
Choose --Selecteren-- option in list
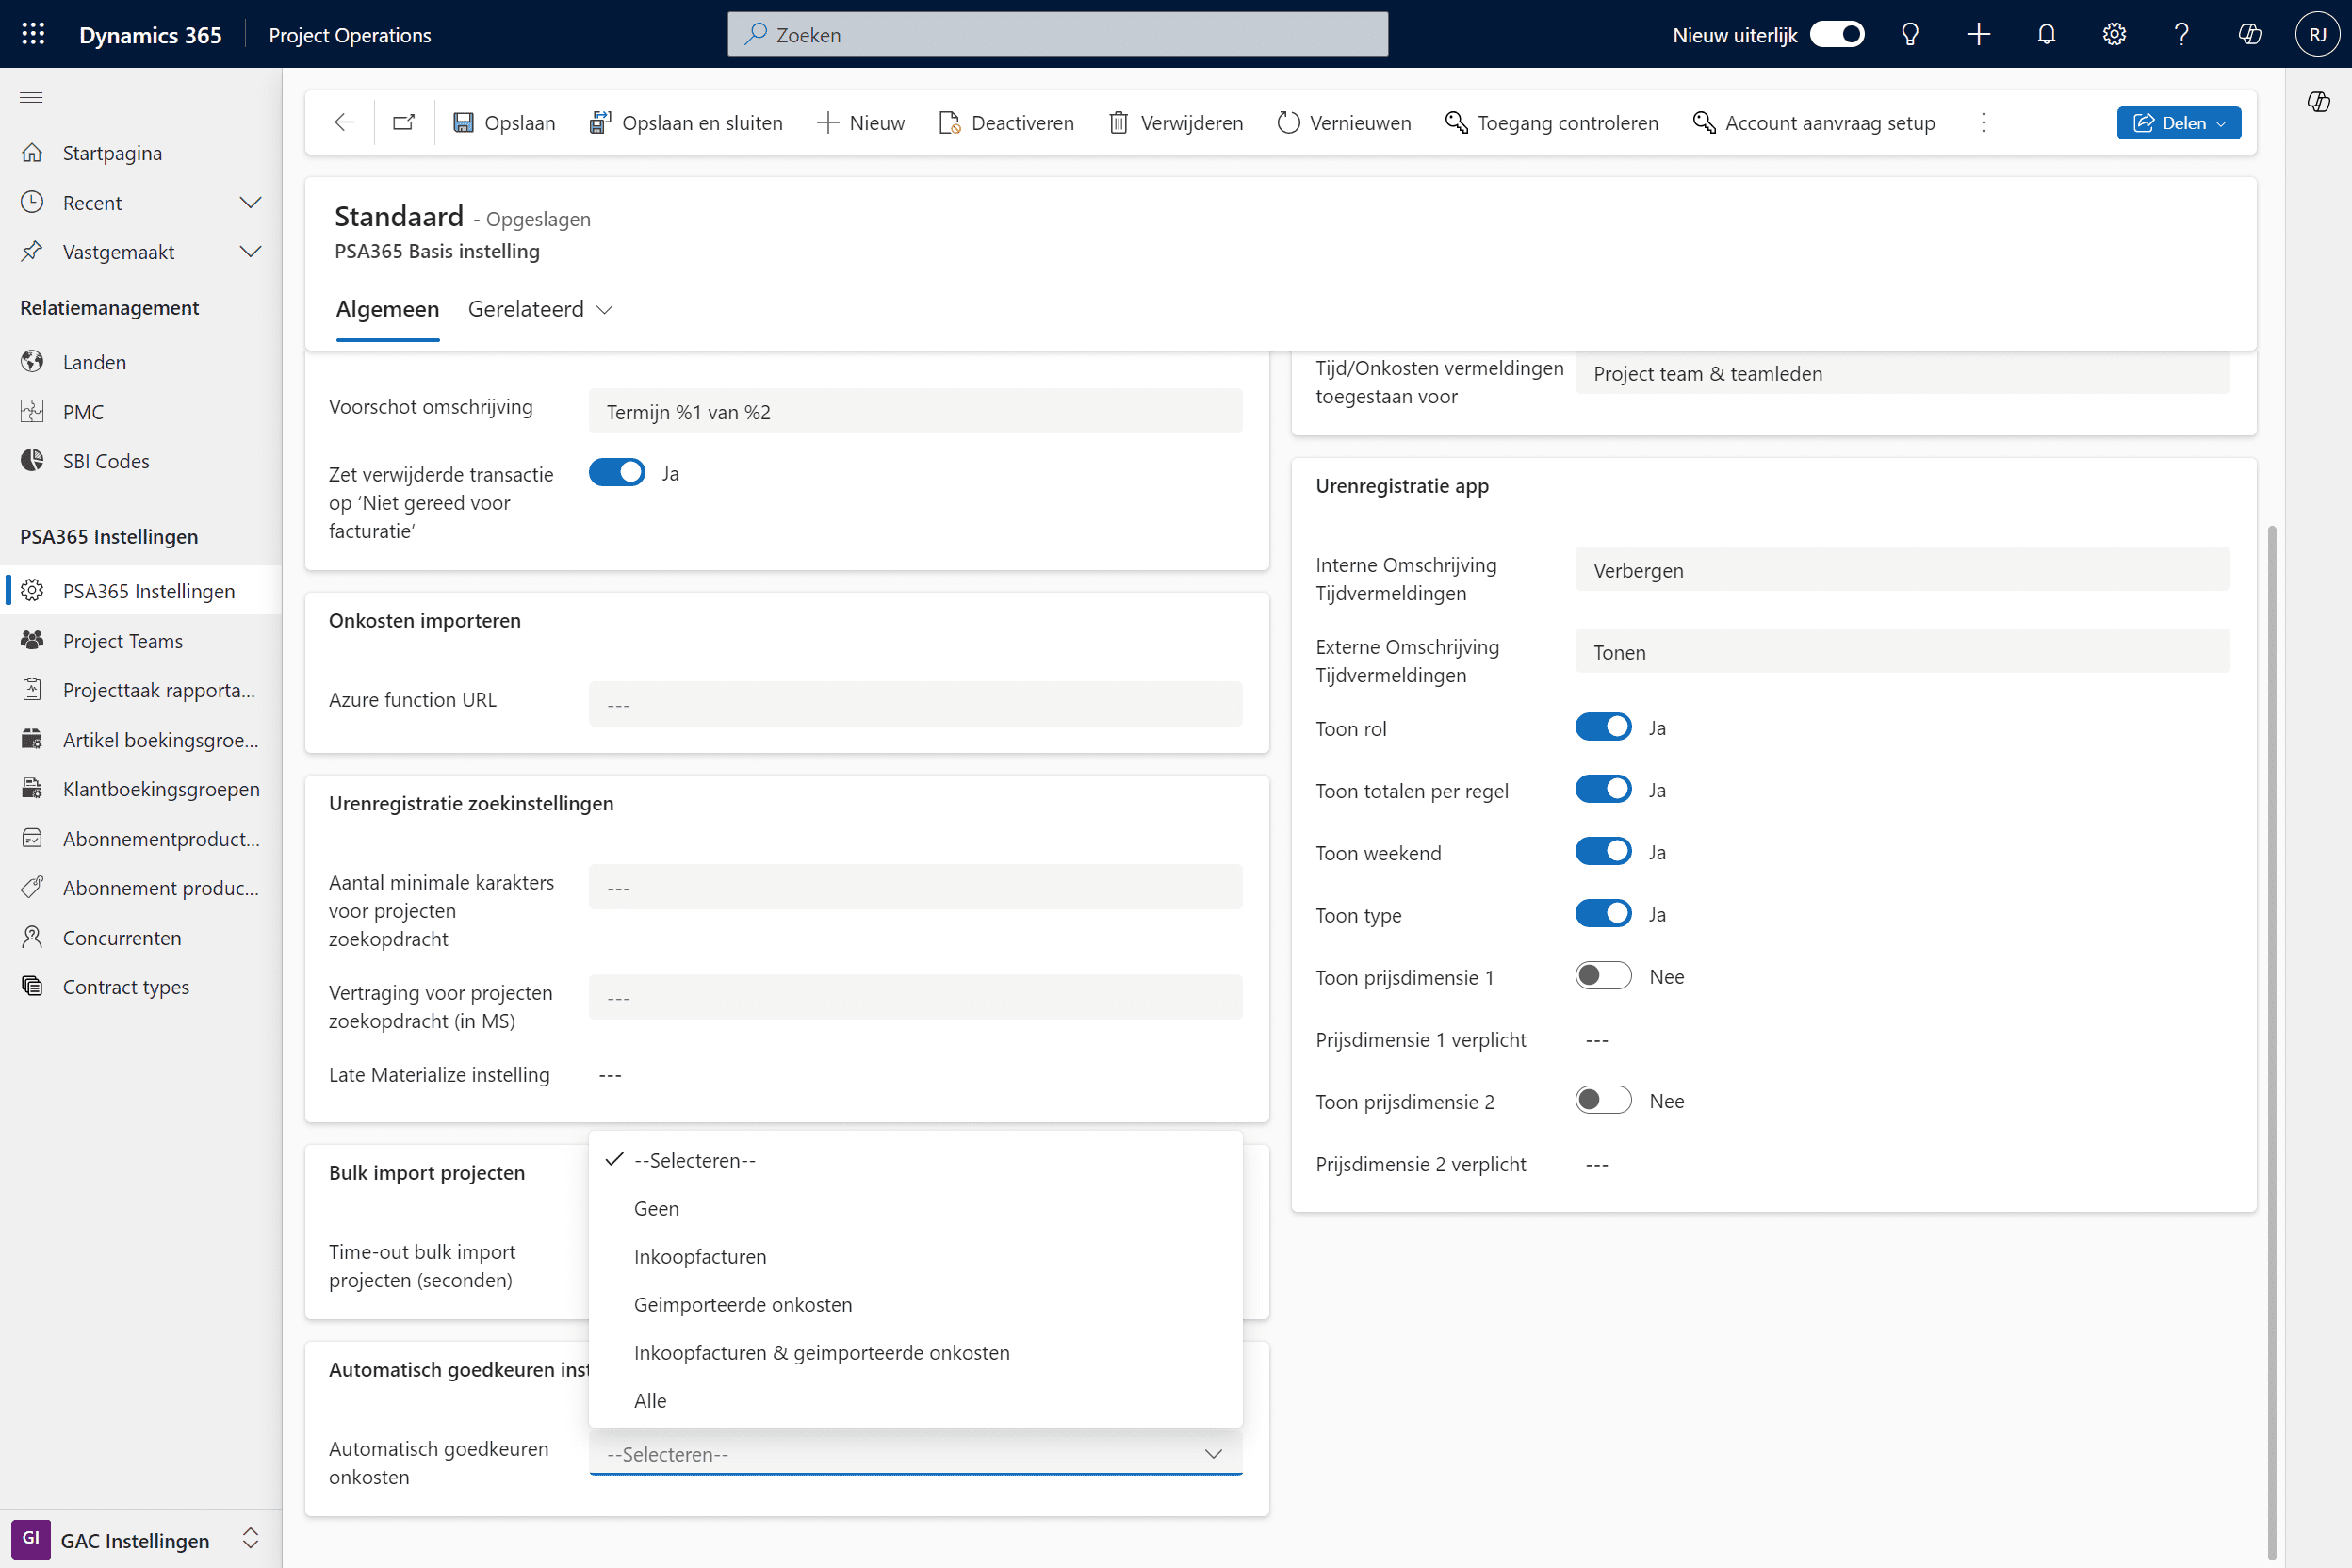point(915,1159)
